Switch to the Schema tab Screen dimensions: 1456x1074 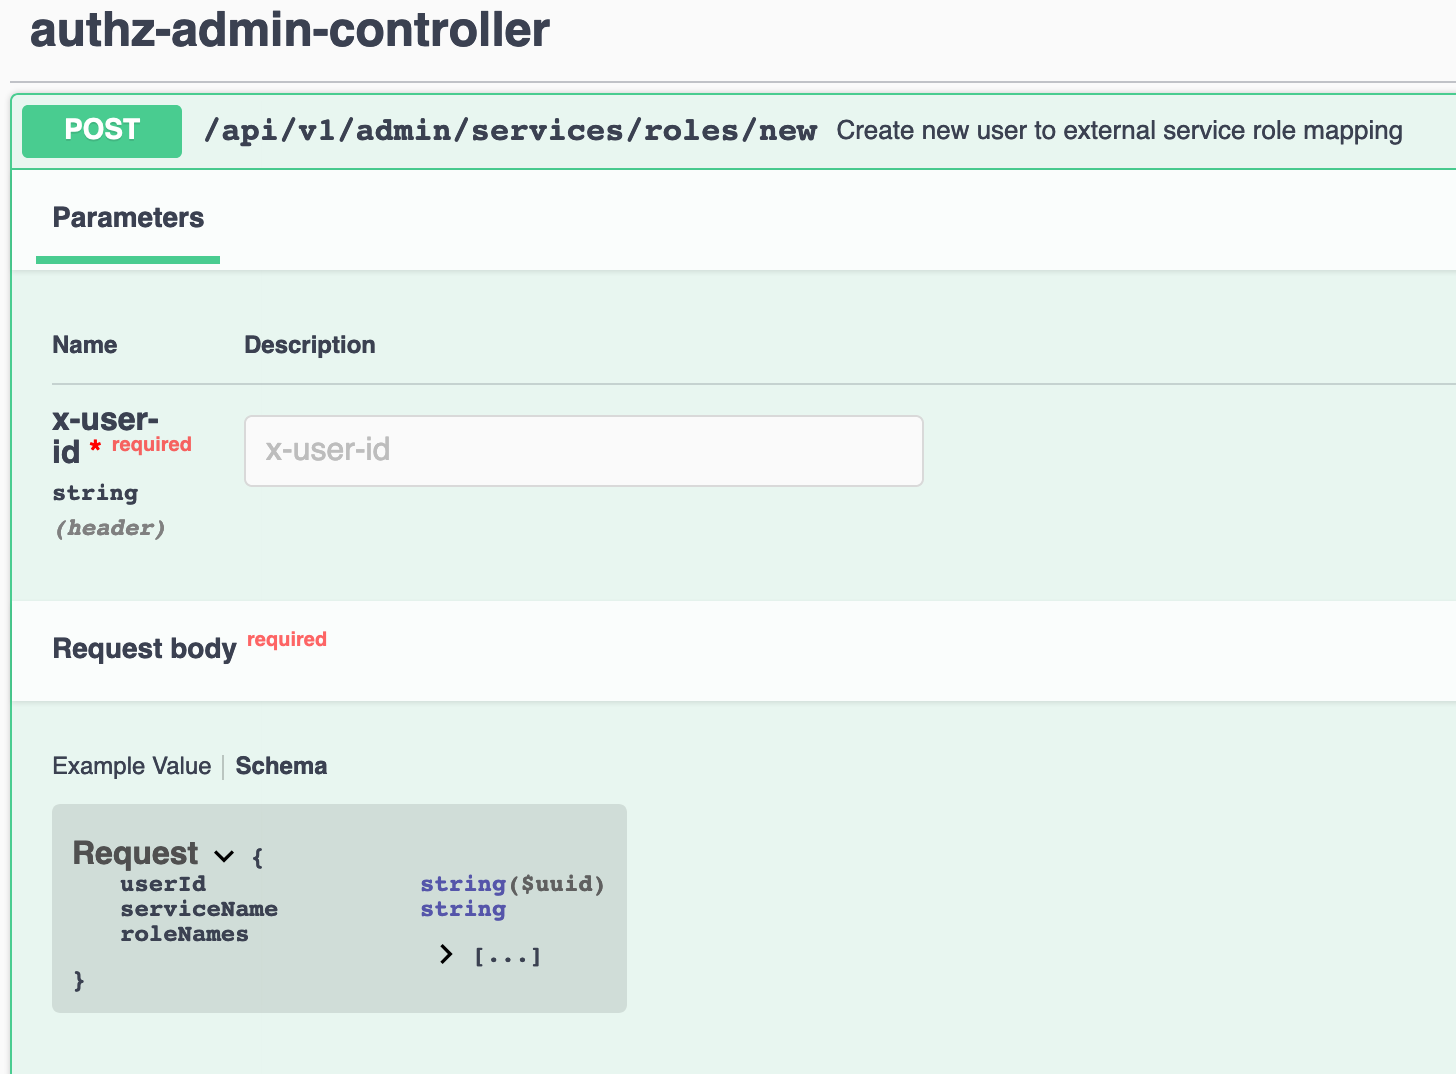(x=281, y=766)
